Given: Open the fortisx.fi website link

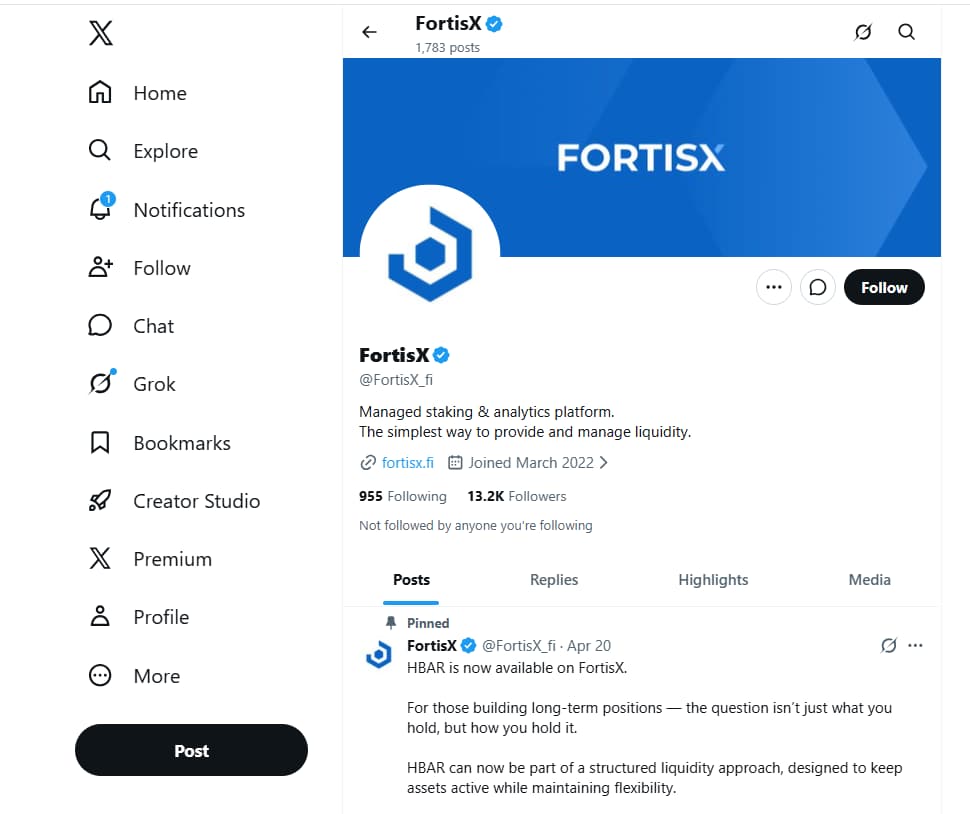Looking at the screenshot, I should point(408,463).
